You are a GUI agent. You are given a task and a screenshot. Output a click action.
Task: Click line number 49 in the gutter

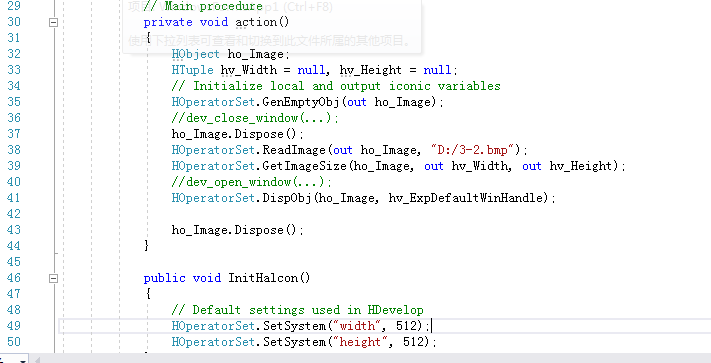point(14,326)
